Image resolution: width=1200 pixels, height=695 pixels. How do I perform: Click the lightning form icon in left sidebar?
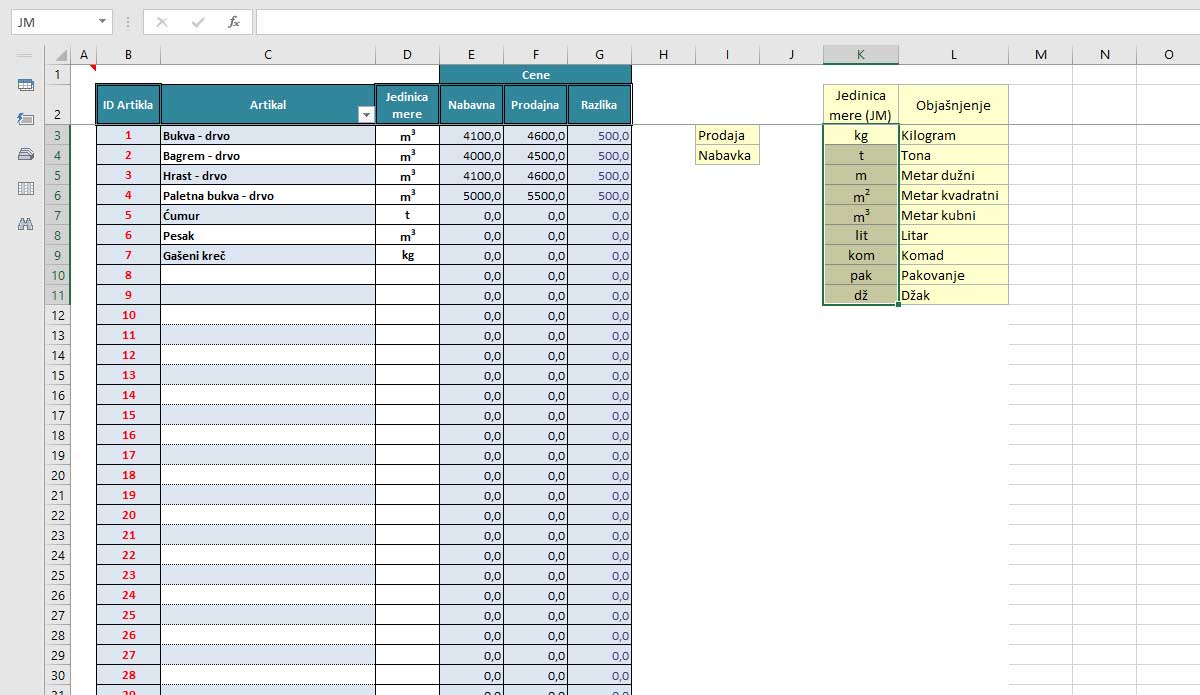coord(26,119)
